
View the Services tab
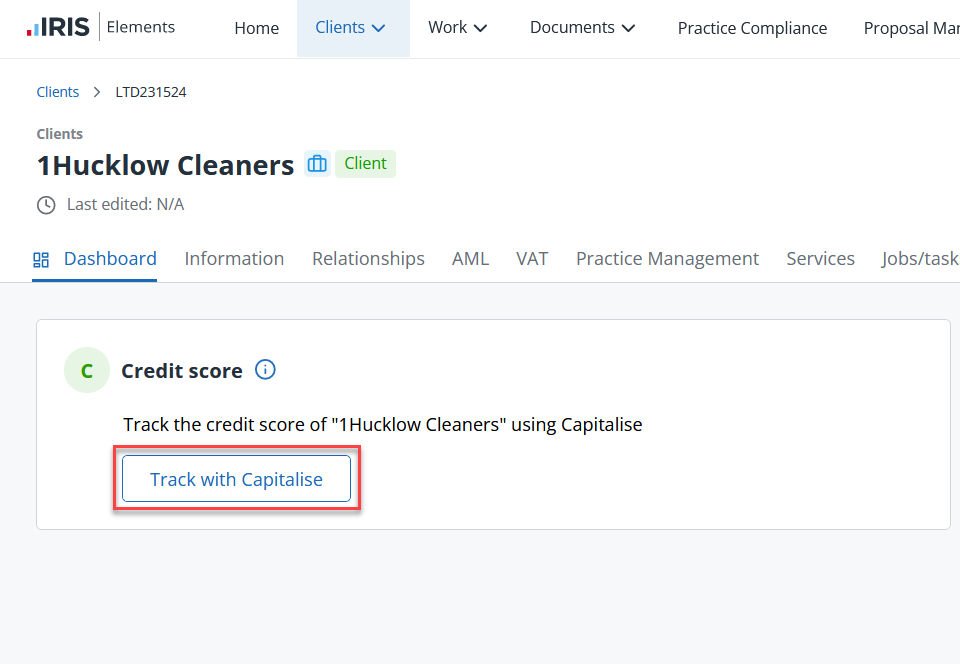point(820,259)
